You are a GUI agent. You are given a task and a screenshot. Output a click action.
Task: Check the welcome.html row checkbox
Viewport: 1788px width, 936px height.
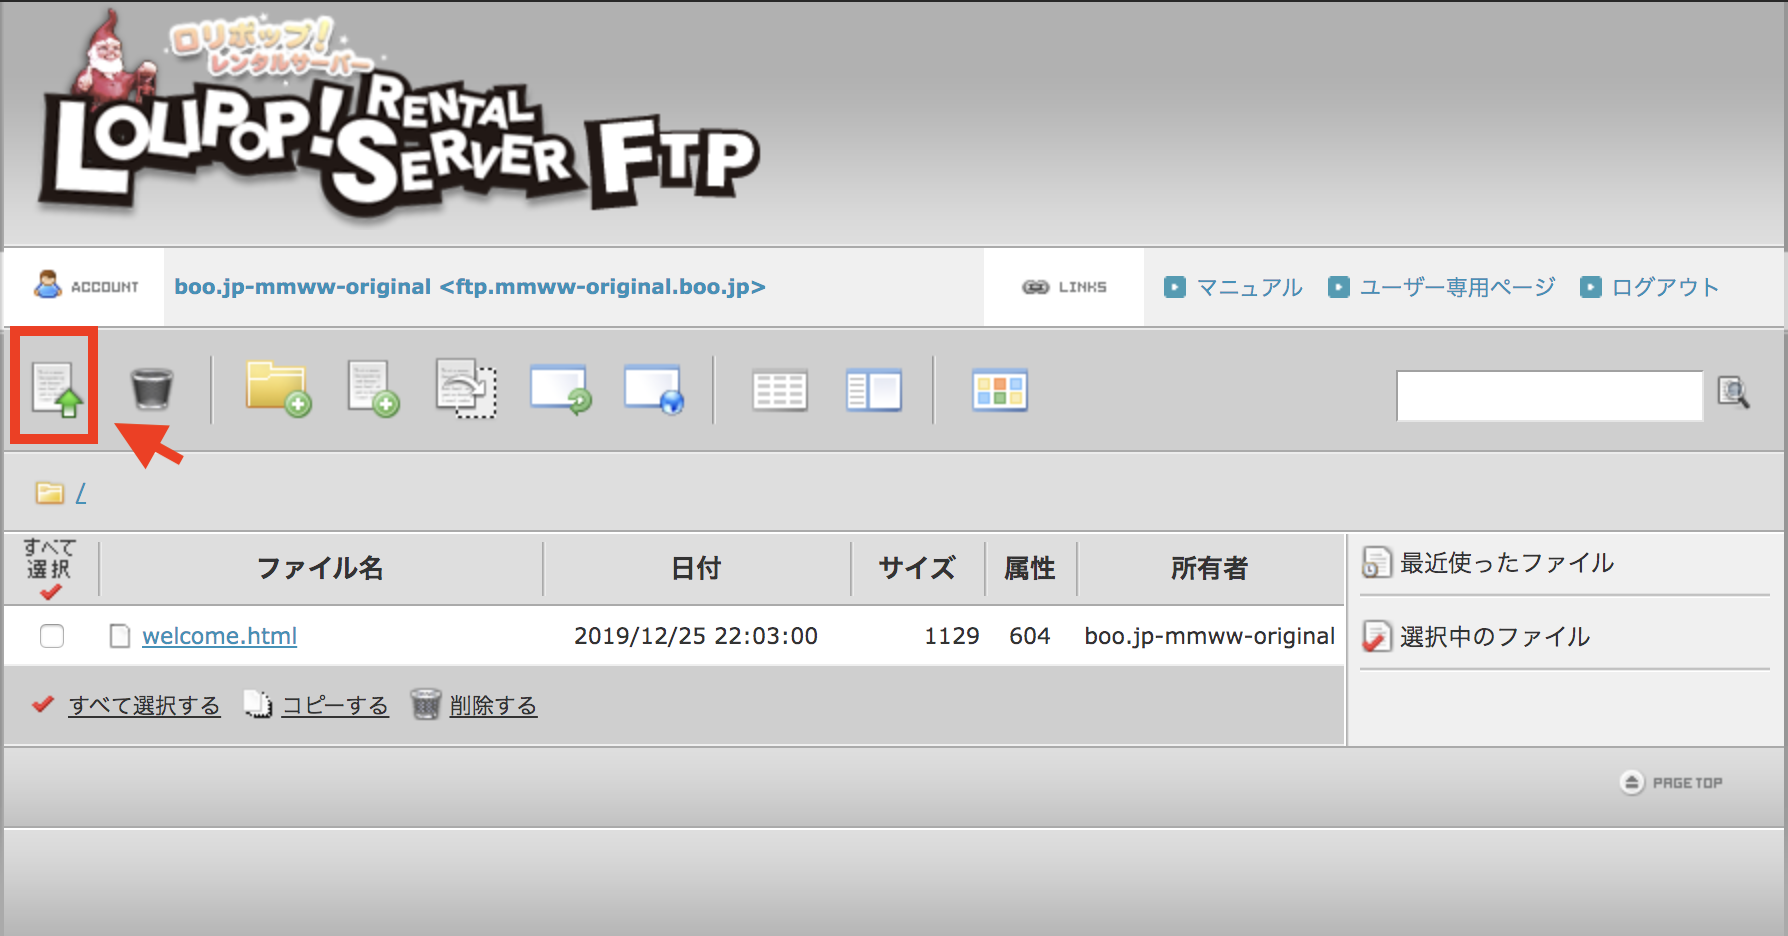(x=52, y=636)
